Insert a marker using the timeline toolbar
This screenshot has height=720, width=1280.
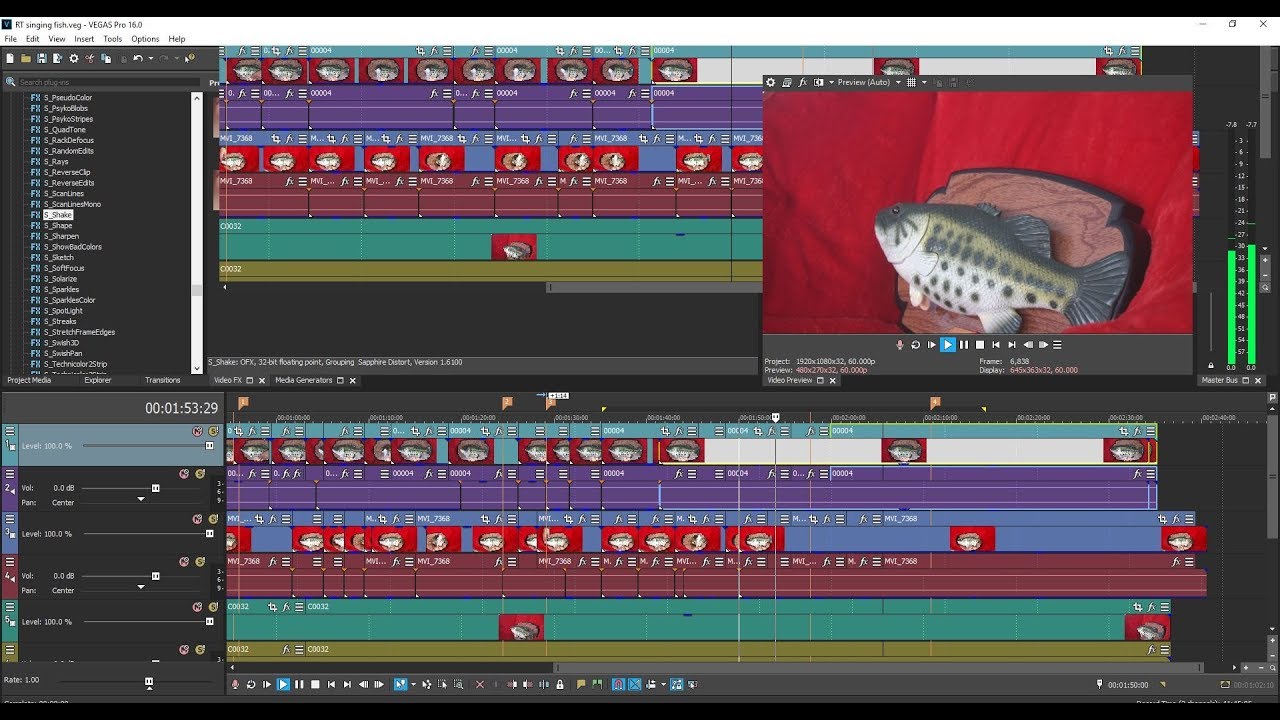point(581,685)
